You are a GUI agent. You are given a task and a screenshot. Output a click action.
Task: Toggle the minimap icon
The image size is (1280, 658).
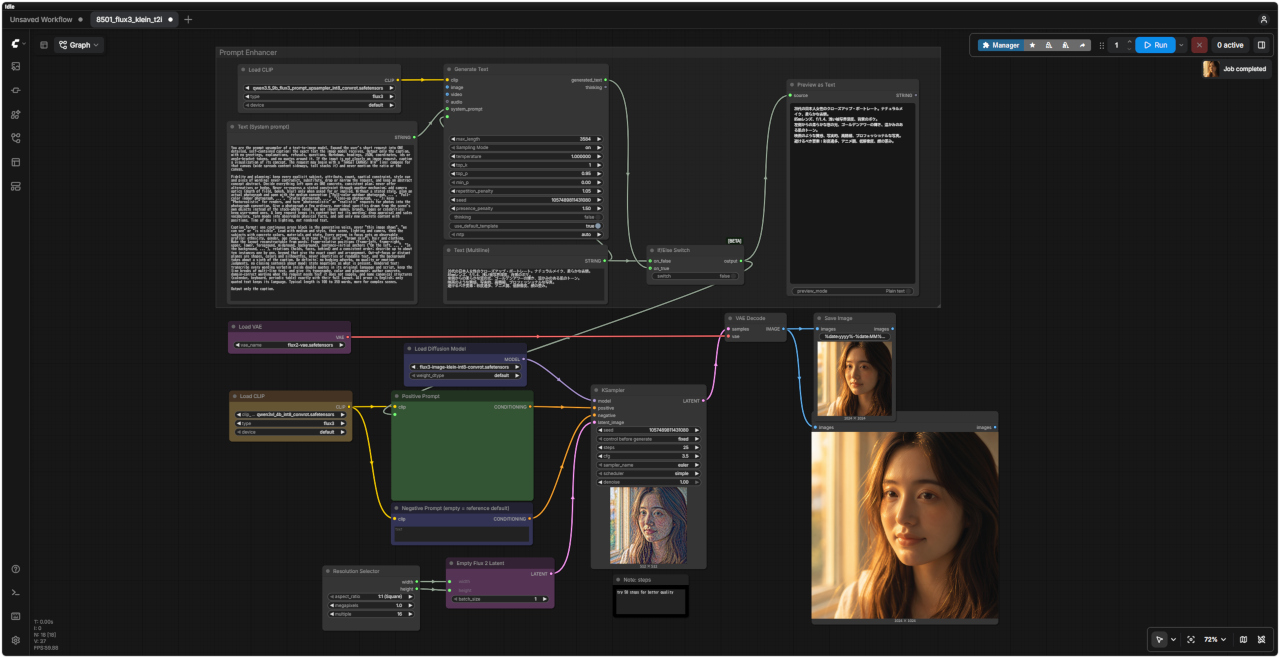[x=1243, y=639]
